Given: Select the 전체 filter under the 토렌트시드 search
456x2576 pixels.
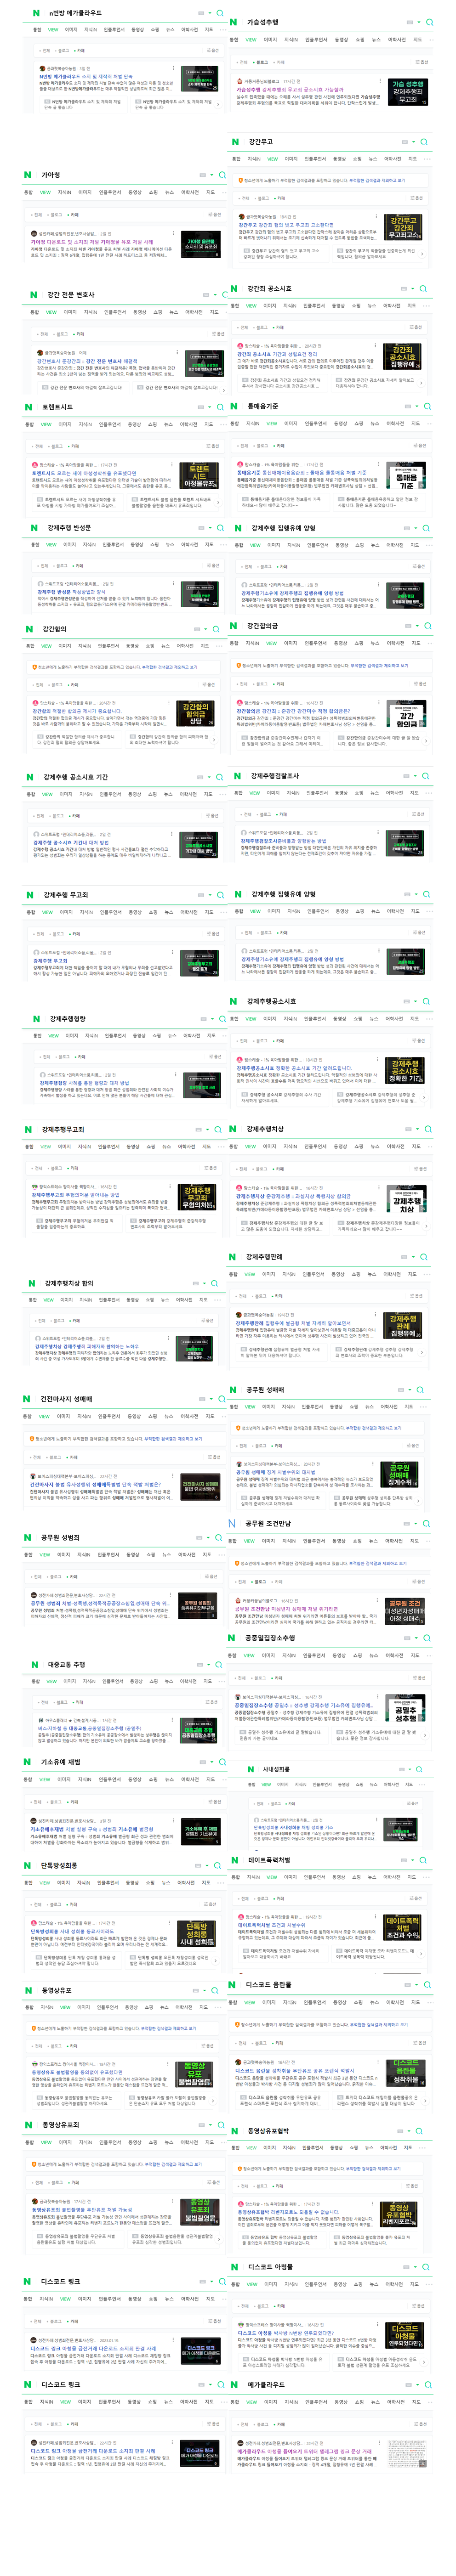Looking at the screenshot, I should pos(38,446).
